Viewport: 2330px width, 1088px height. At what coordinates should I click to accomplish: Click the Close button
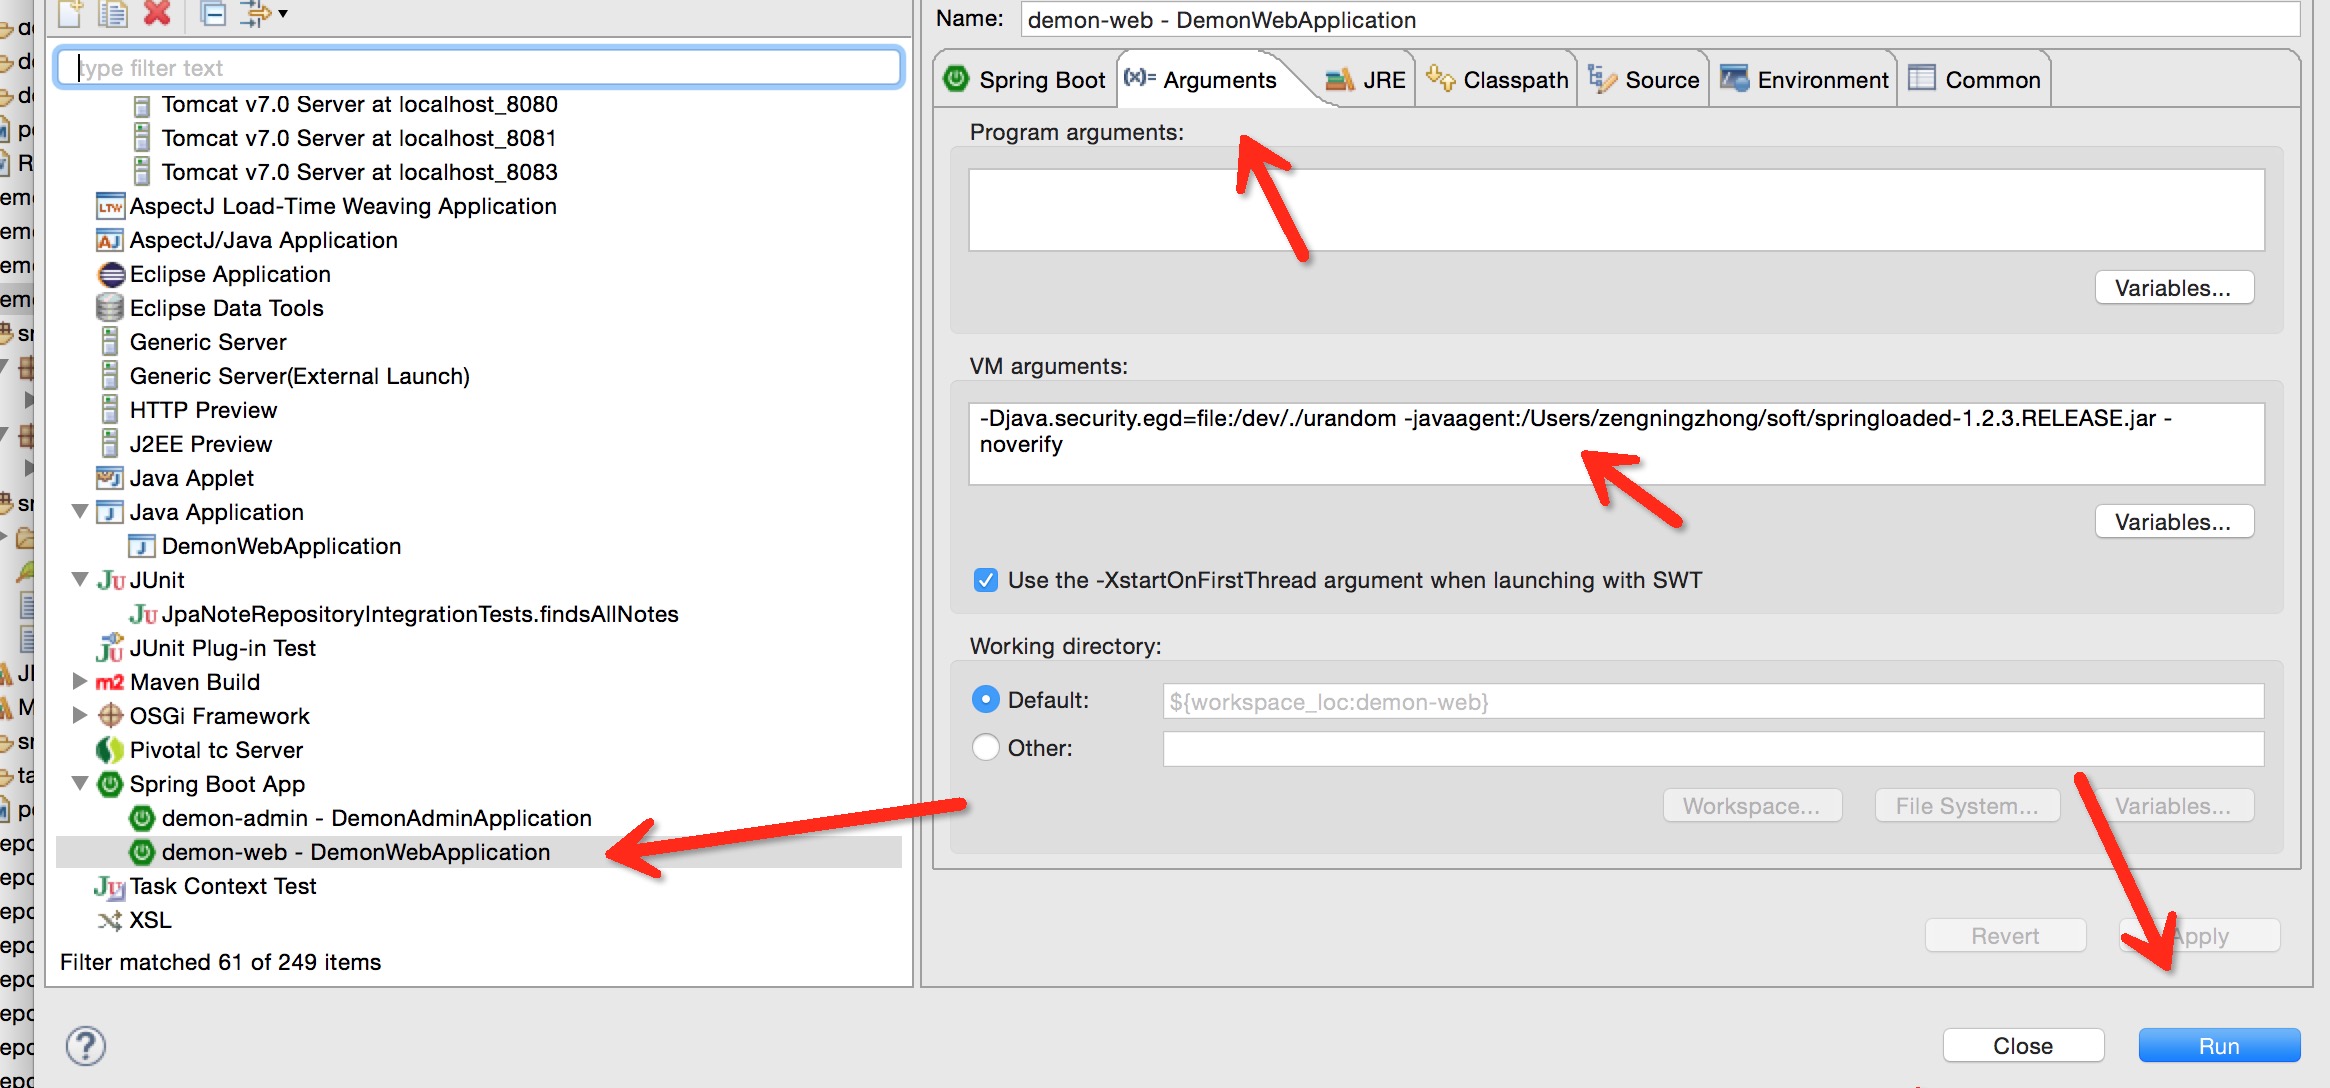point(2023,1046)
